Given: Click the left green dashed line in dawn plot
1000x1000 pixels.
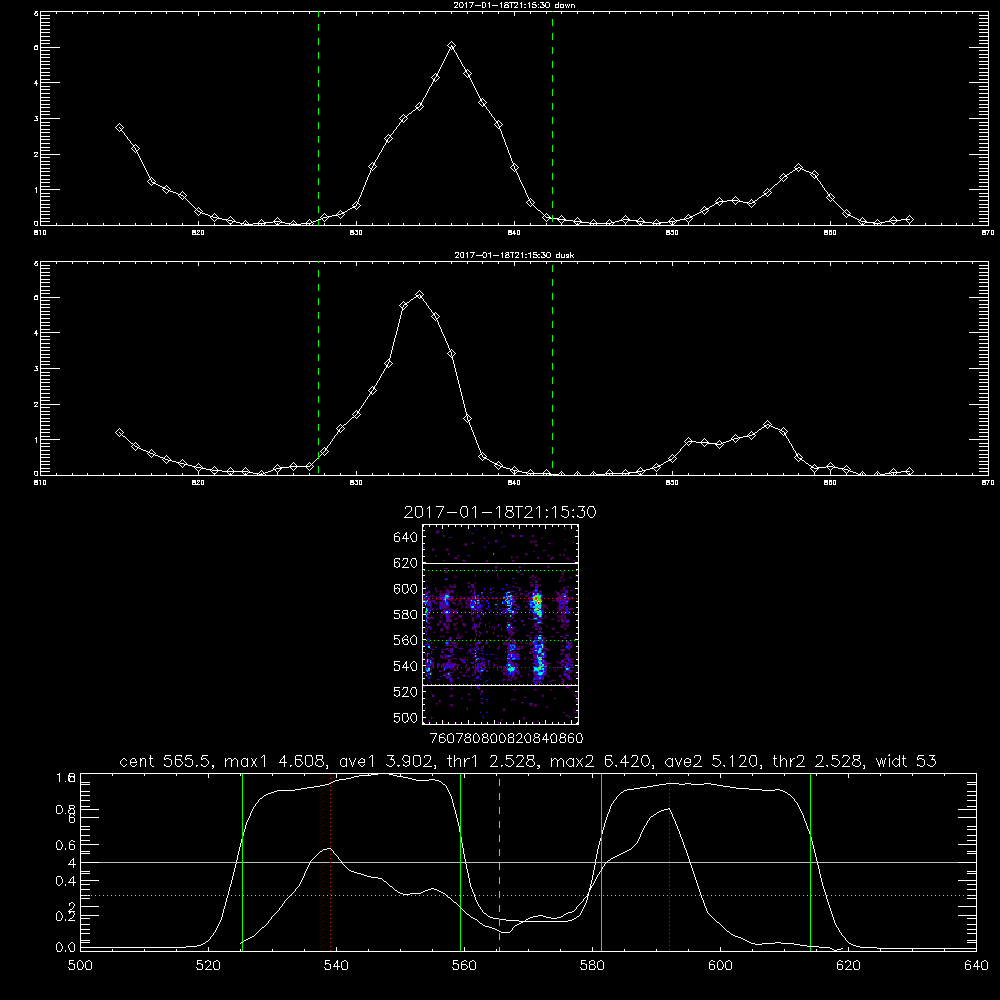Looking at the screenshot, I should (x=318, y=121).
